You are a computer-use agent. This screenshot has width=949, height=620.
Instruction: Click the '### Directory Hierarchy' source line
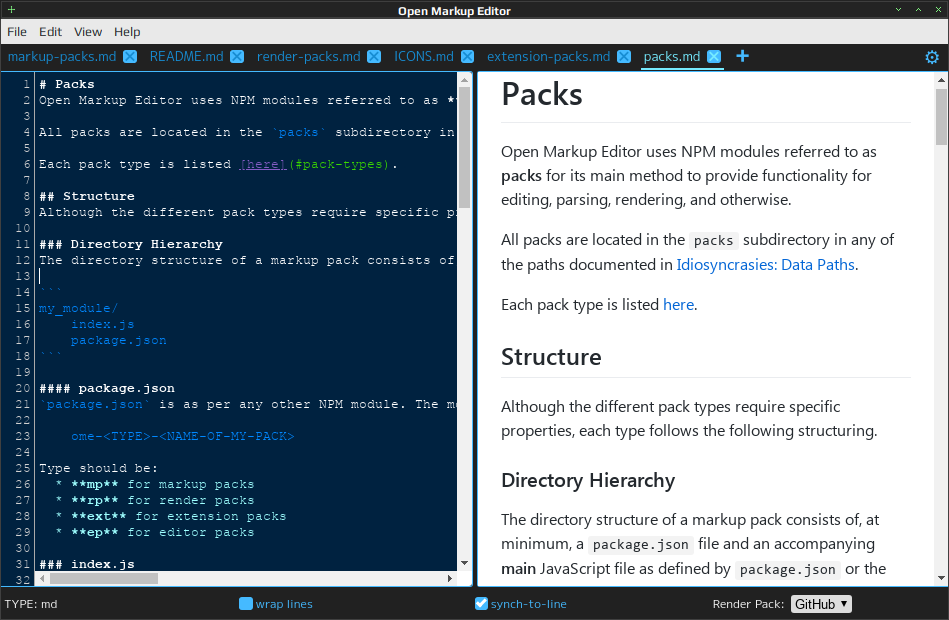[131, 244]
